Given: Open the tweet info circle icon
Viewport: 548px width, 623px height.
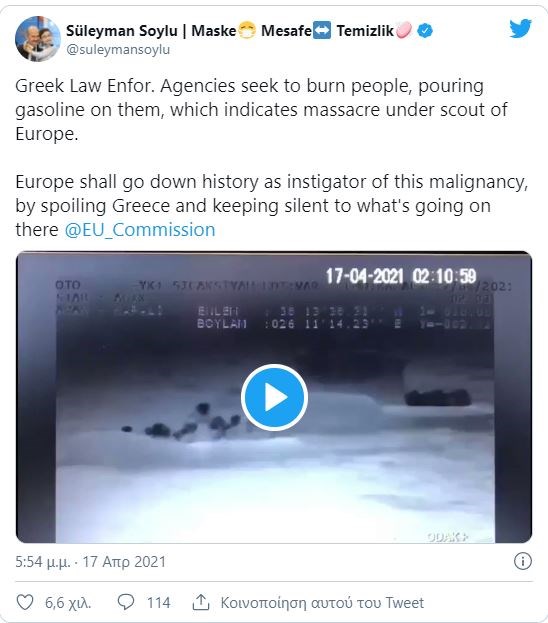Looking at the screenshot, I should pyautogui.click(x=523, y=561).
